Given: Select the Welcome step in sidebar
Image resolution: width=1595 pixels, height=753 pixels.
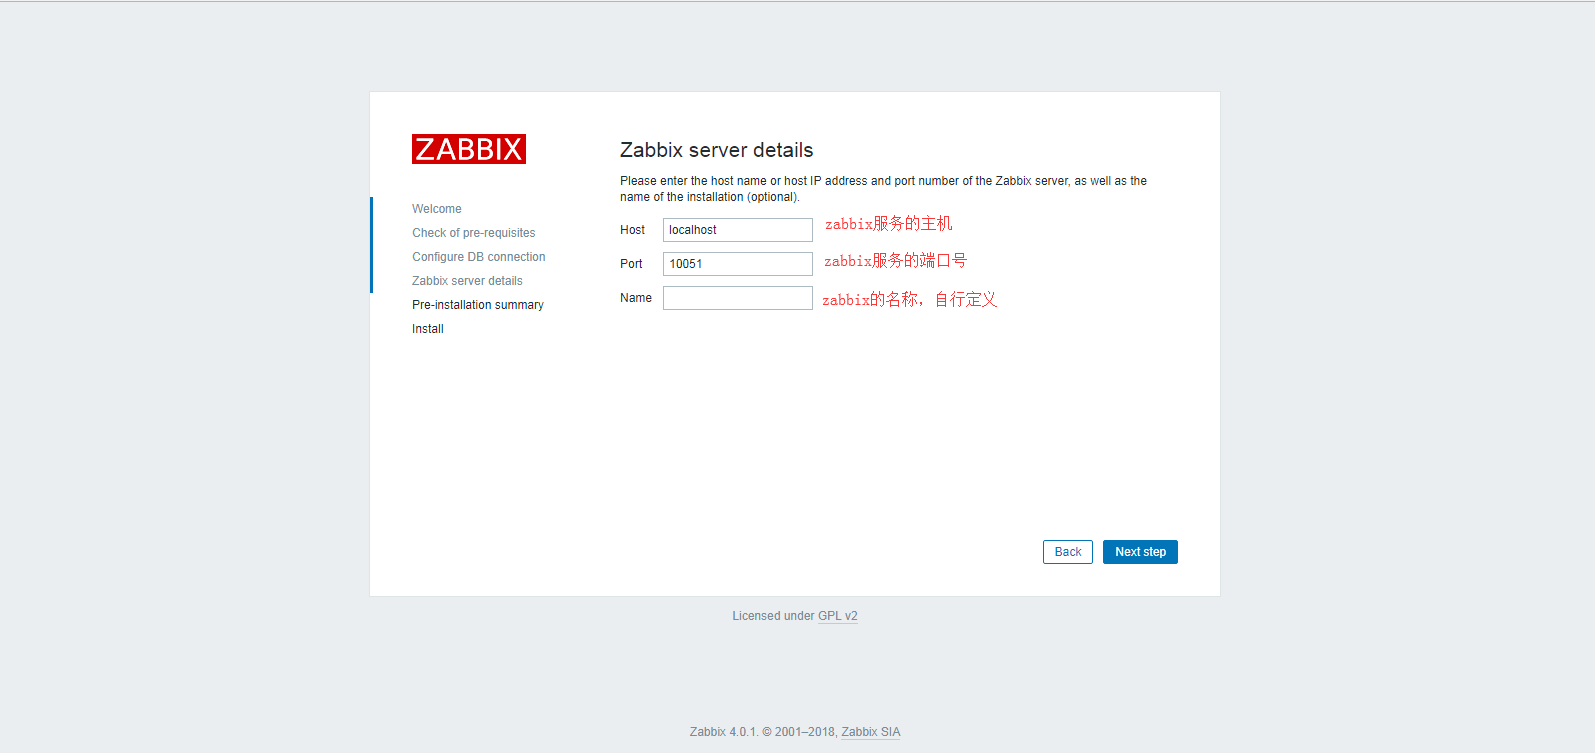Looking at the screenshot, I should [437, 209].
